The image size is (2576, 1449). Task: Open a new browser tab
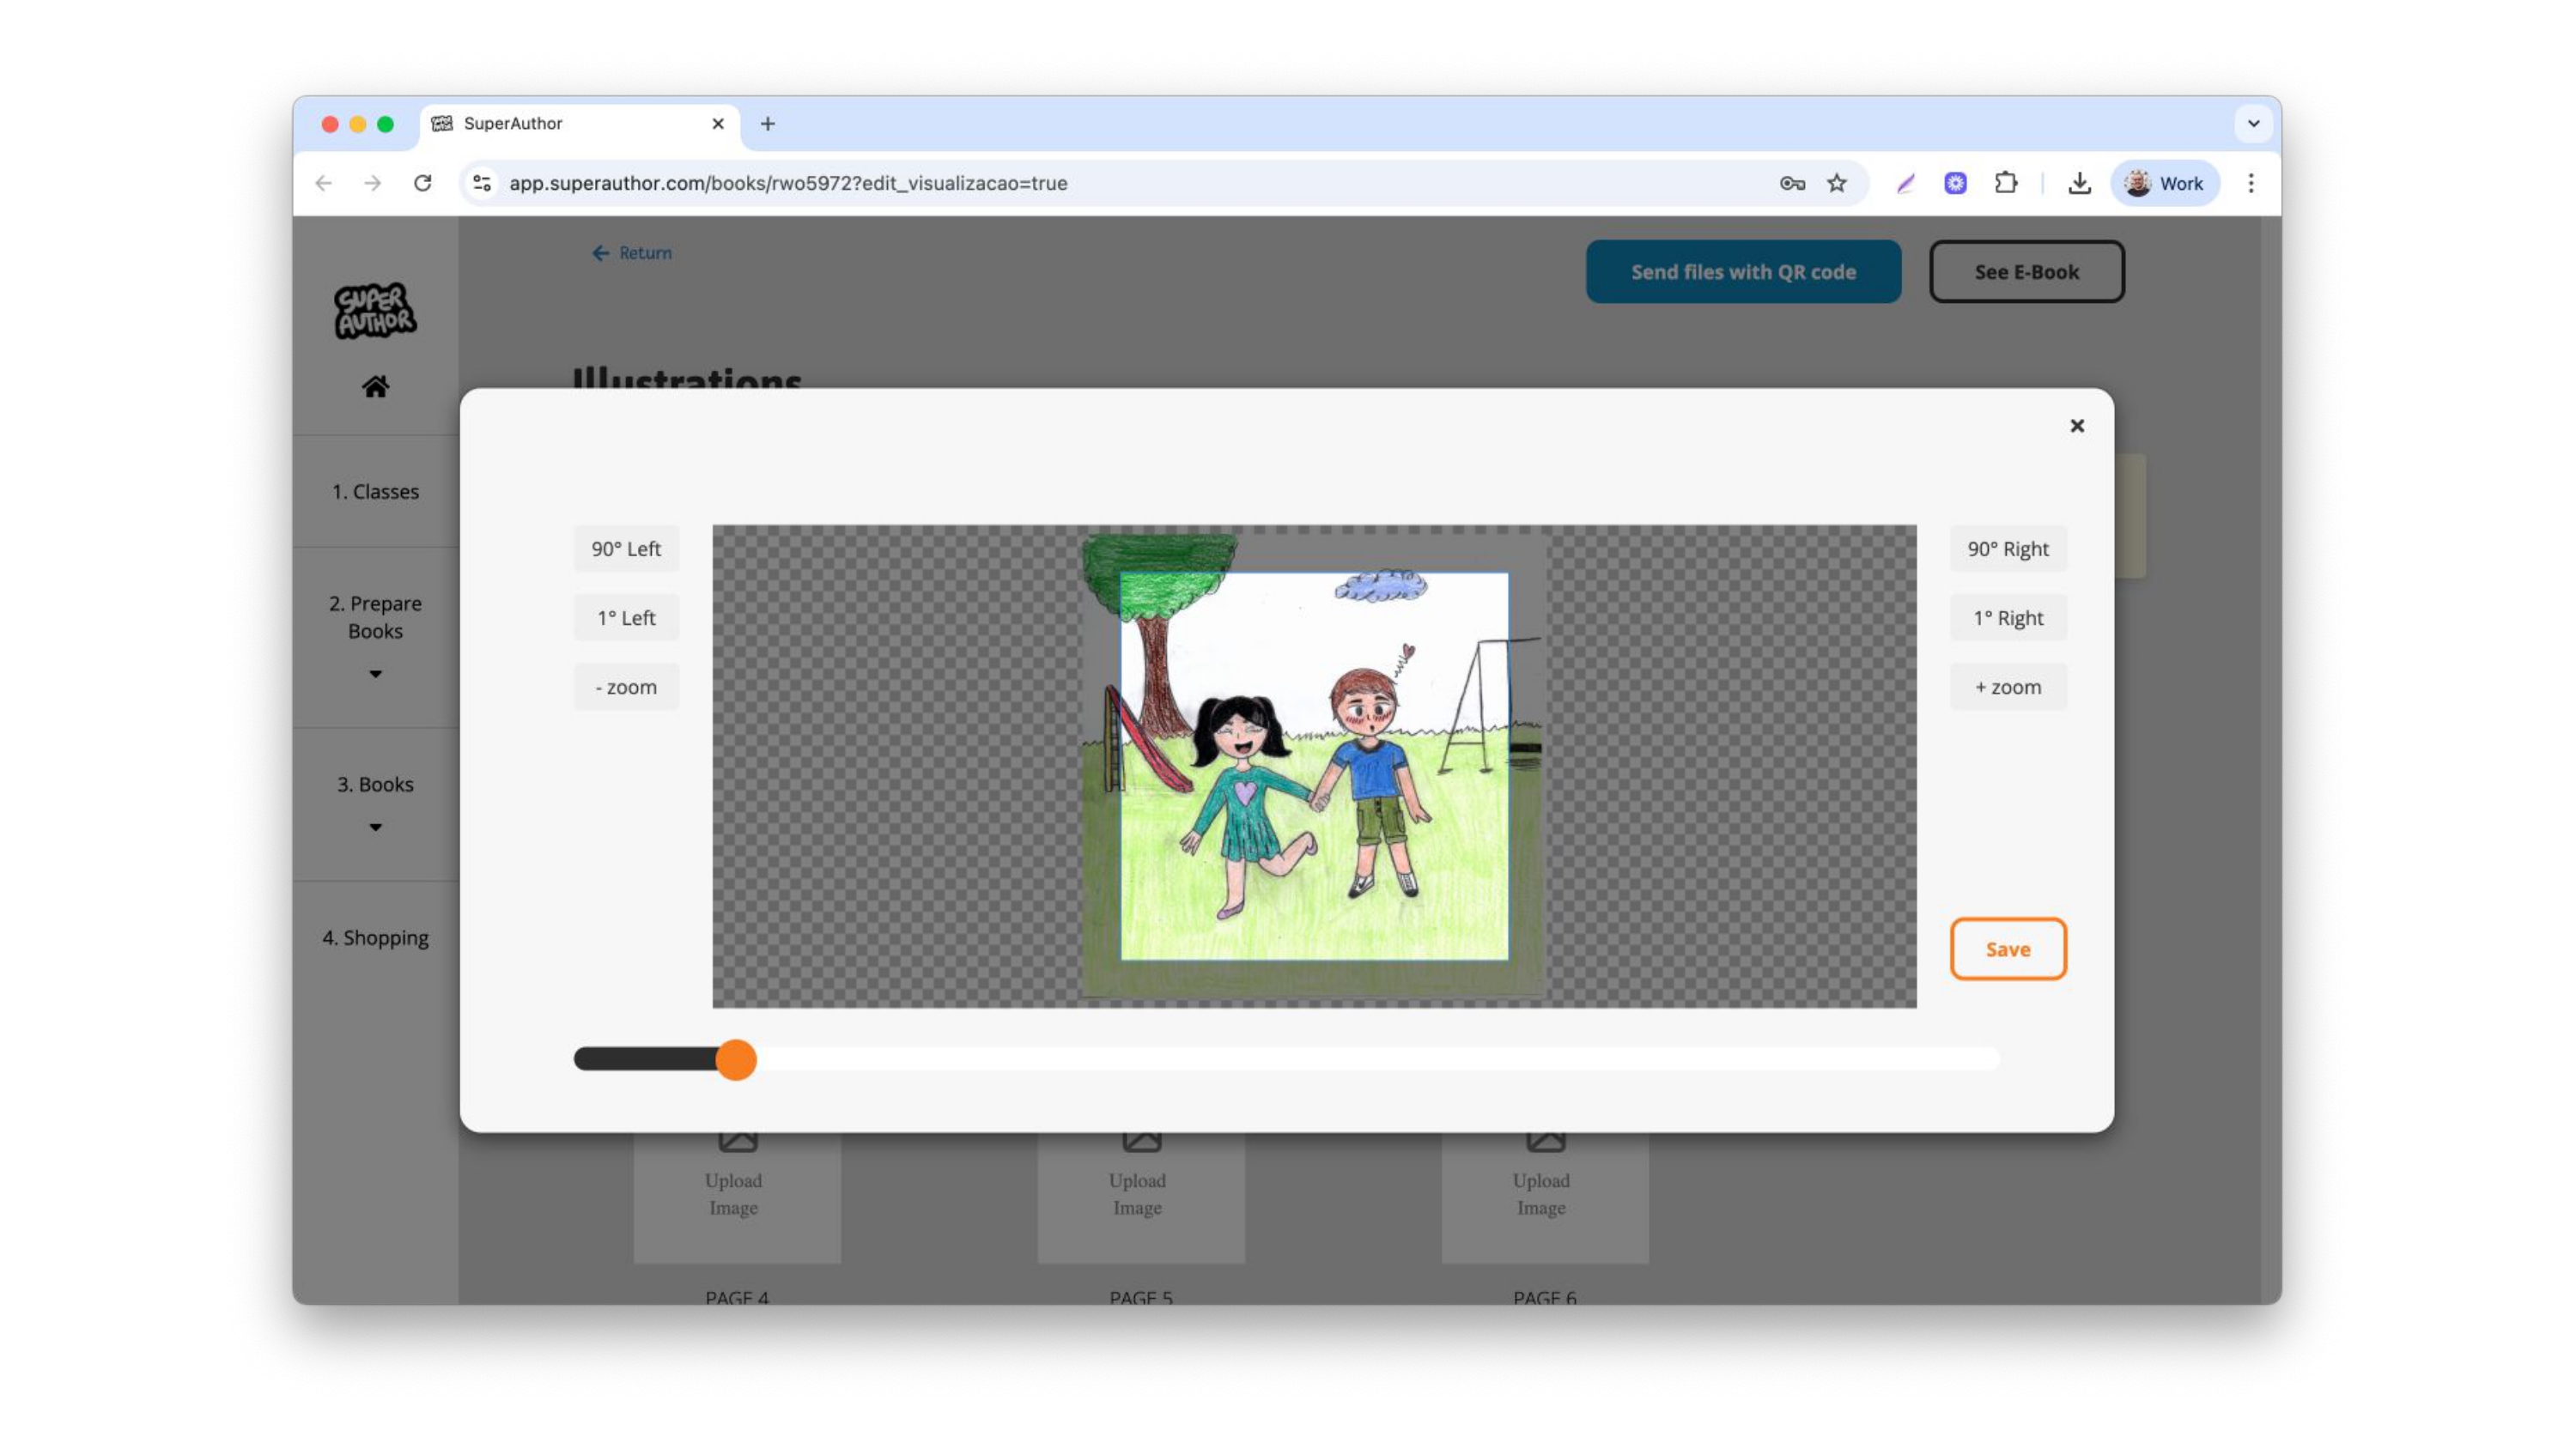click(x=768, y=124)
